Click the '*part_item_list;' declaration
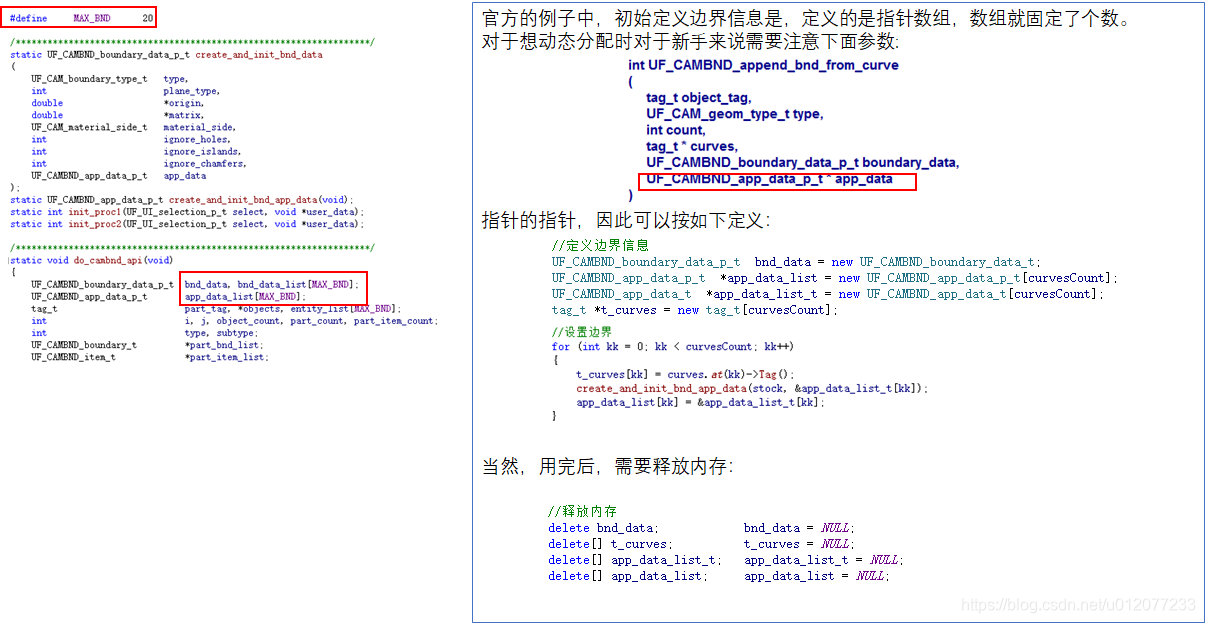The image size is (1205, 623). coord(226,357)
